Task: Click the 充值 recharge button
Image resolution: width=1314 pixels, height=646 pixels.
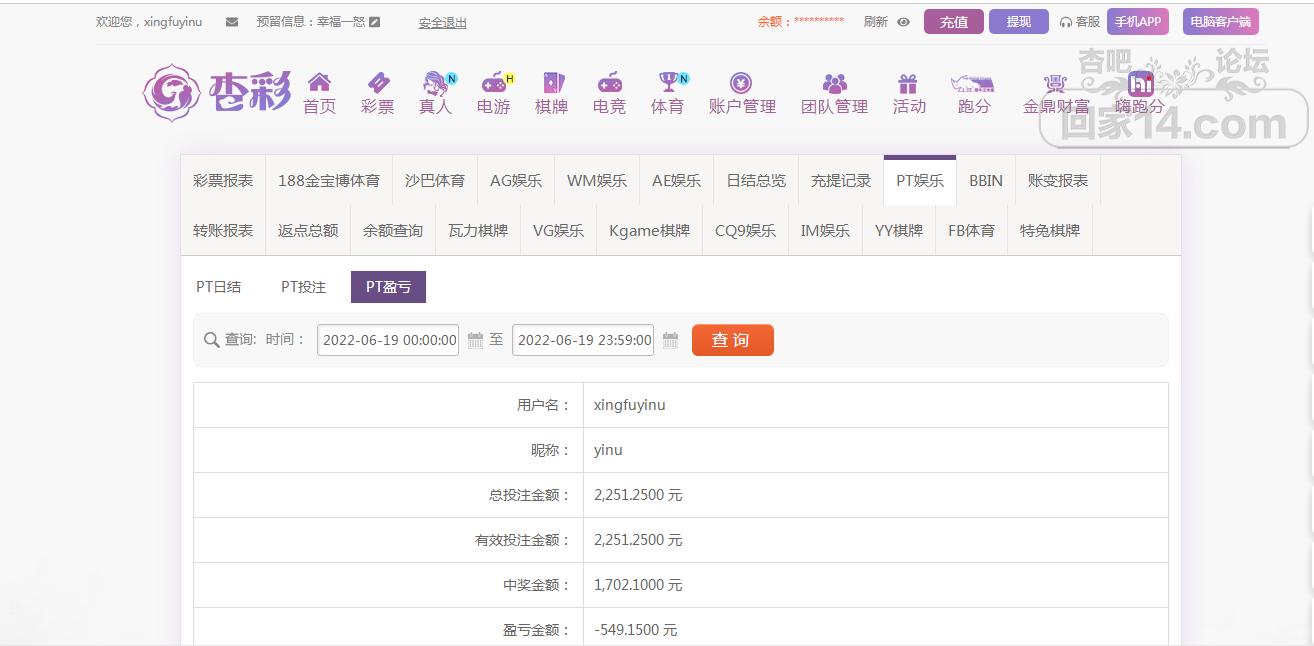Action: [x=953, y=22]
